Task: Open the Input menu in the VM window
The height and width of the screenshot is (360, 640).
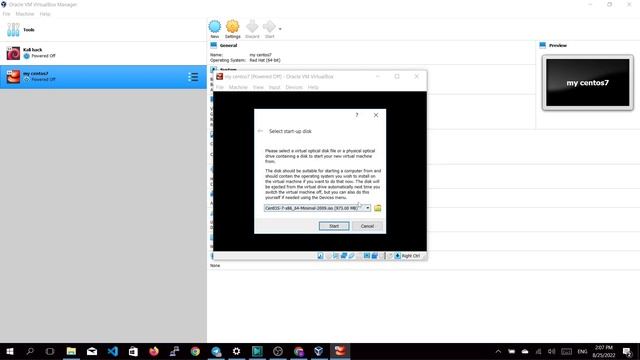Action: tap(274, 87)
